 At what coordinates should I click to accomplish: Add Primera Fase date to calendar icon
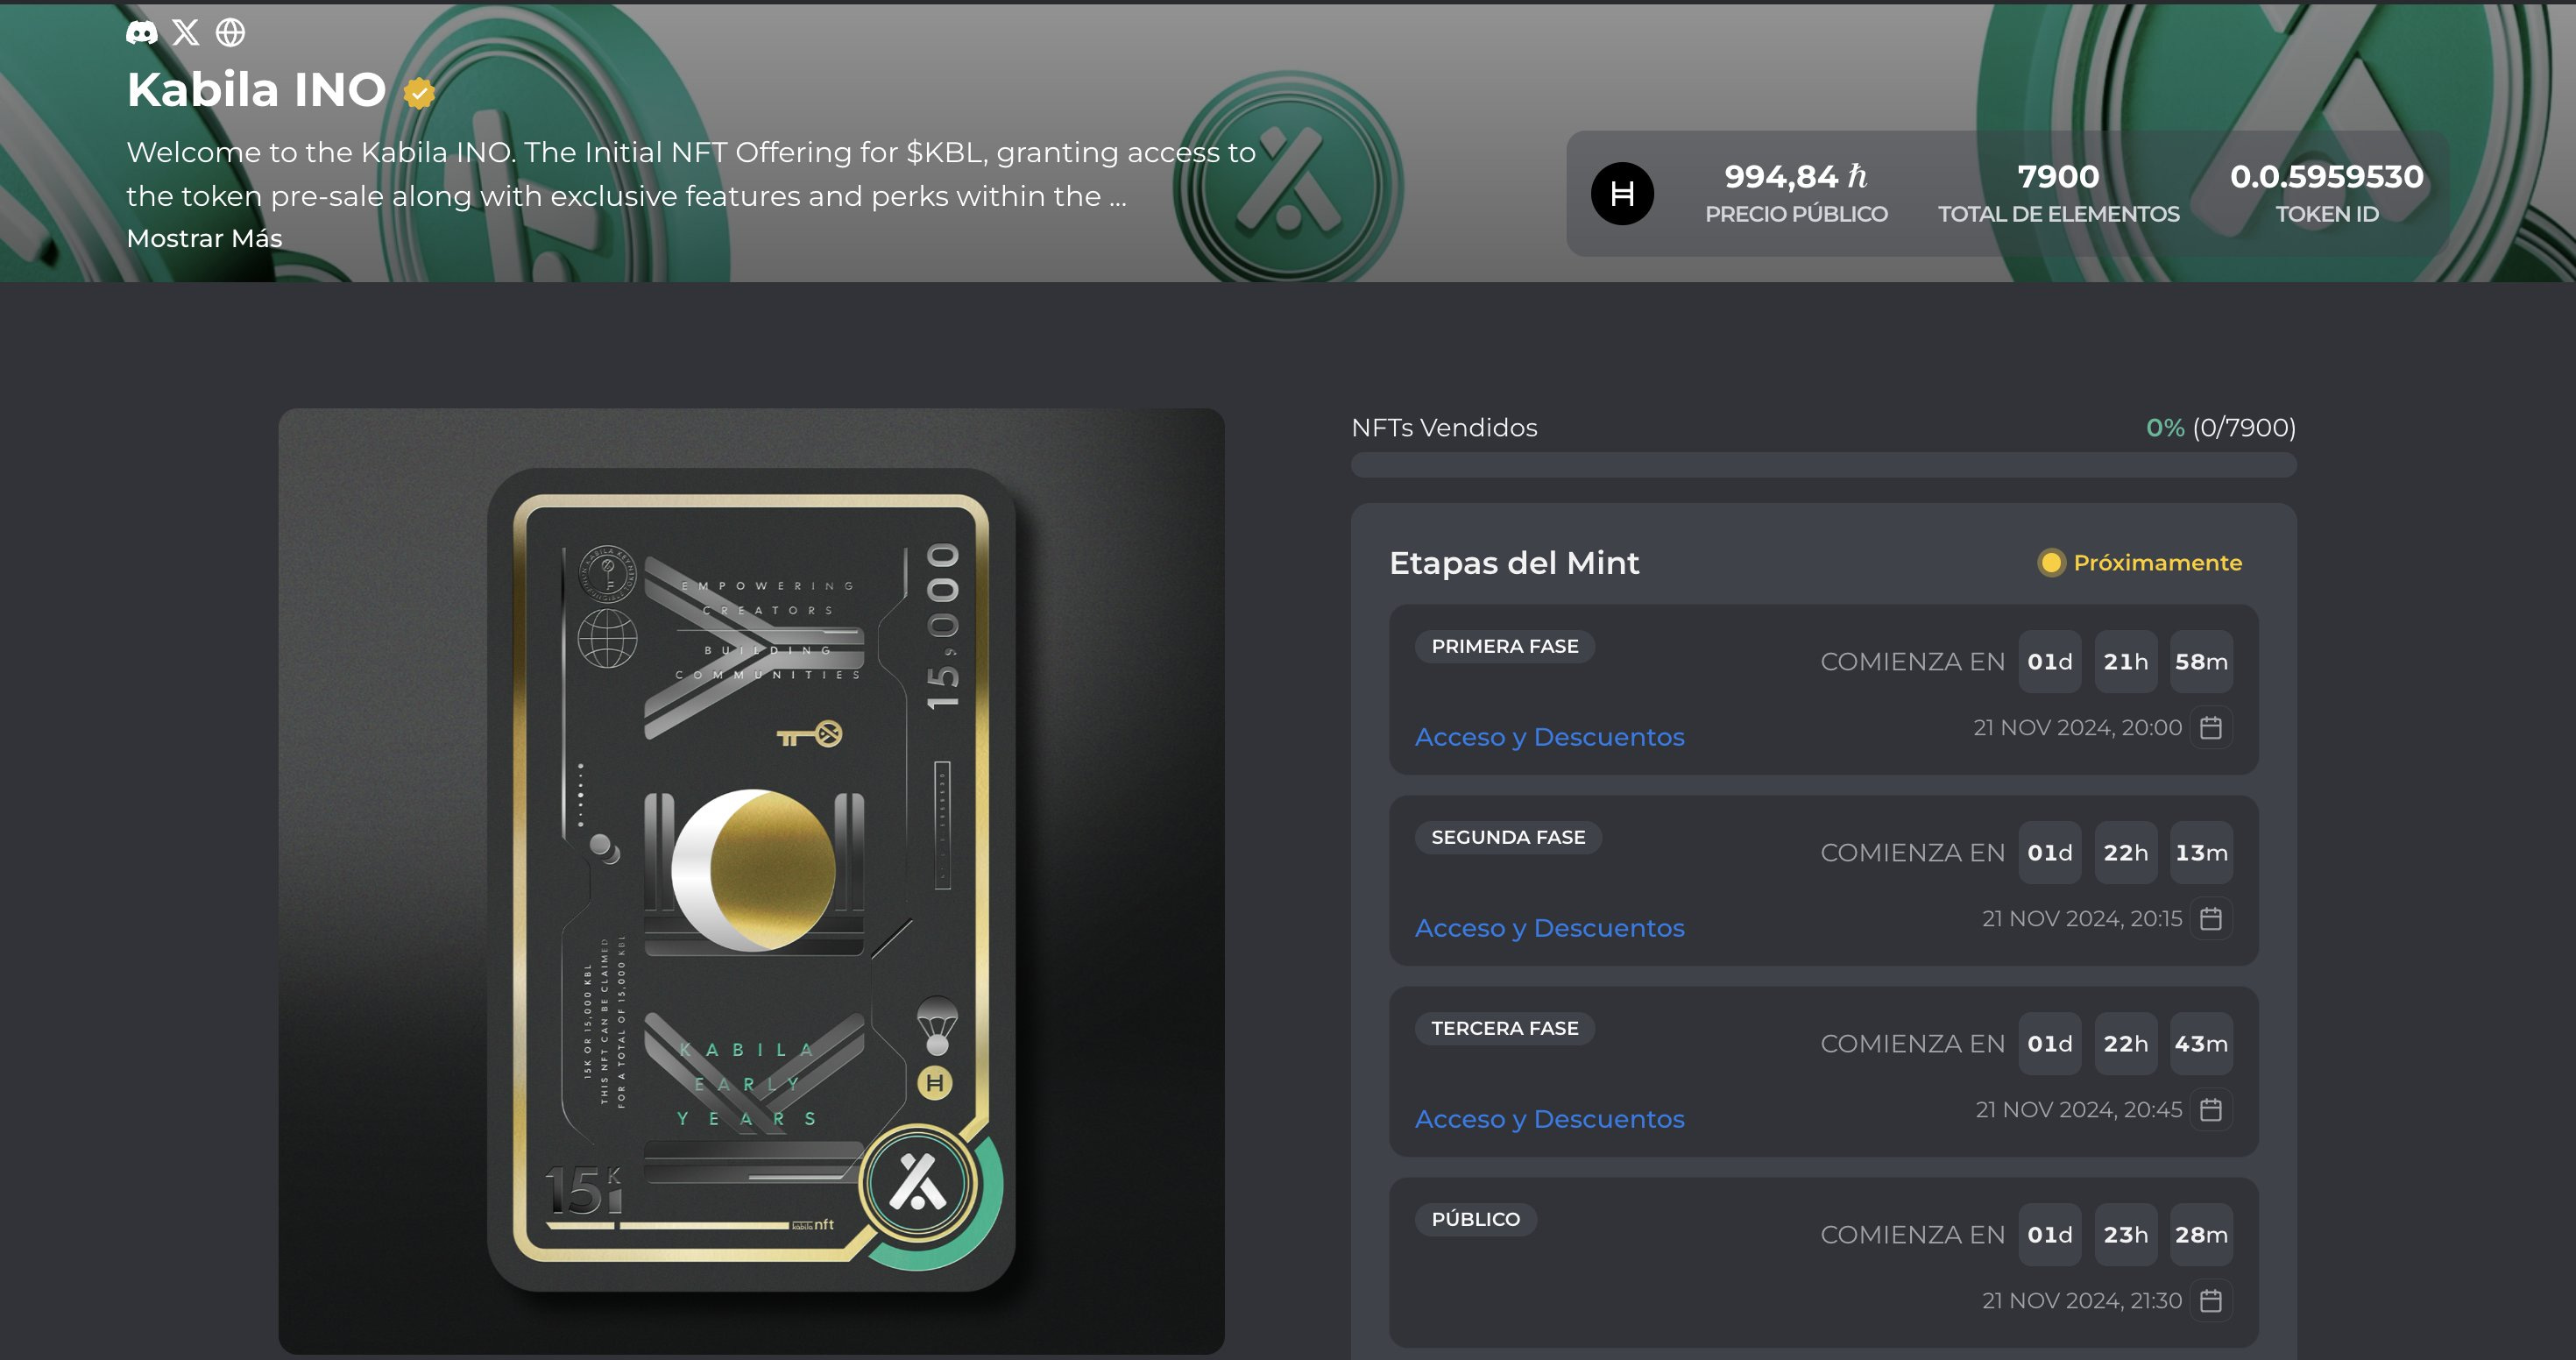(x=2211, y=727)
